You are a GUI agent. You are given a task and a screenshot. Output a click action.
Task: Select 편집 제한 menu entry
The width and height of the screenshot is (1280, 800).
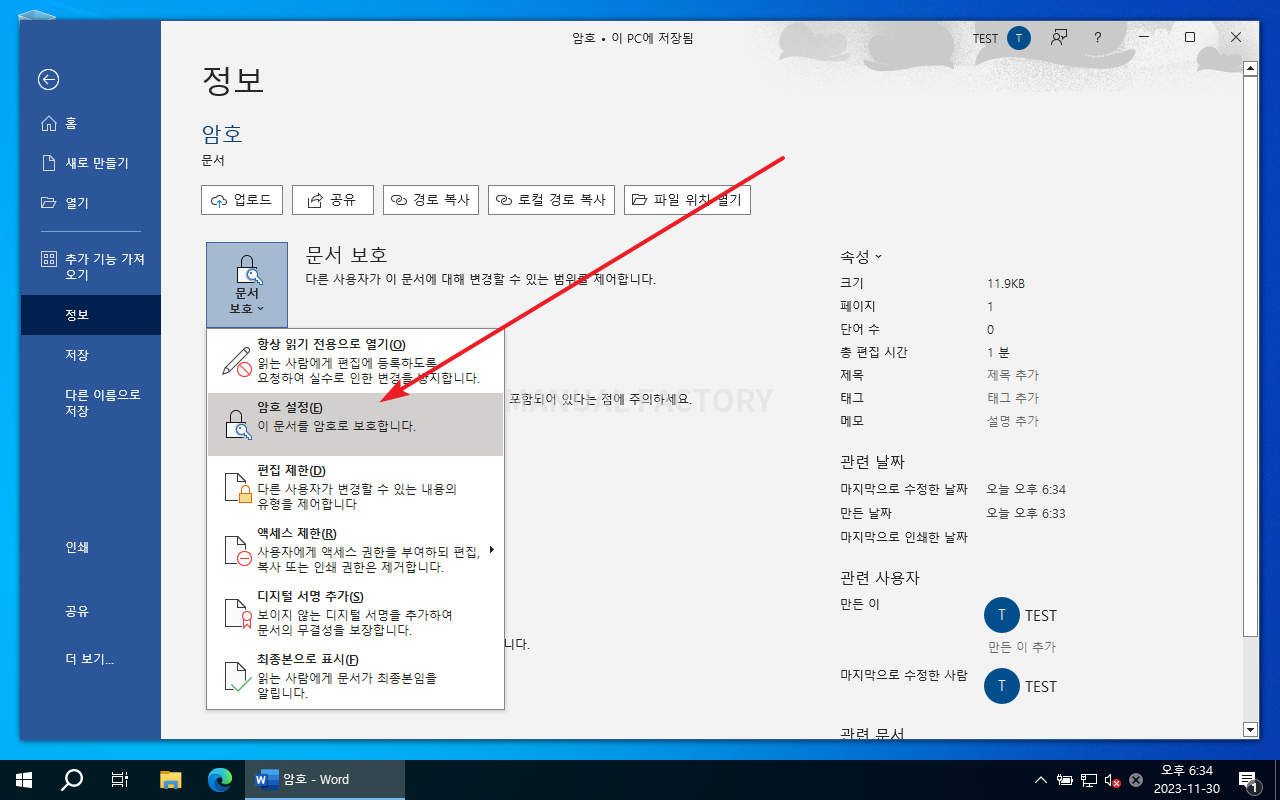point(355,487)
